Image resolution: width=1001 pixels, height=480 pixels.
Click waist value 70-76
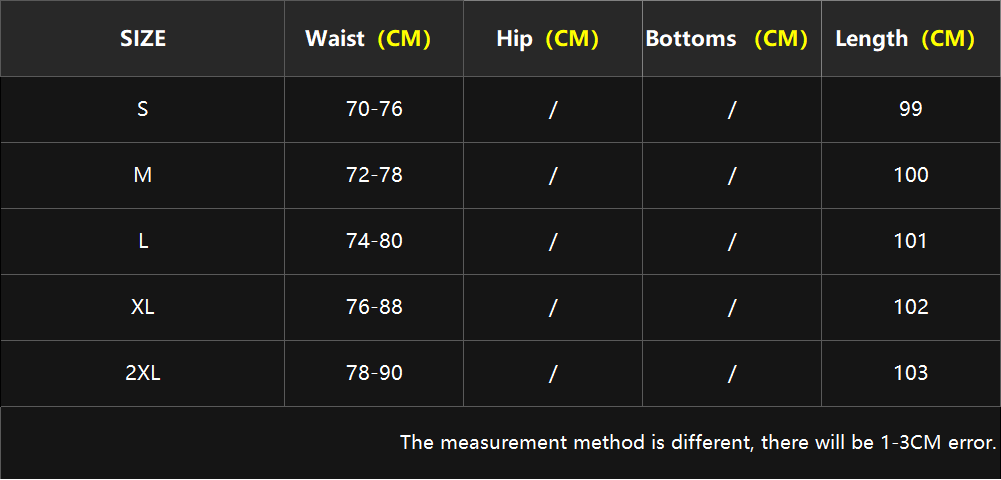[x=374, y=109]
